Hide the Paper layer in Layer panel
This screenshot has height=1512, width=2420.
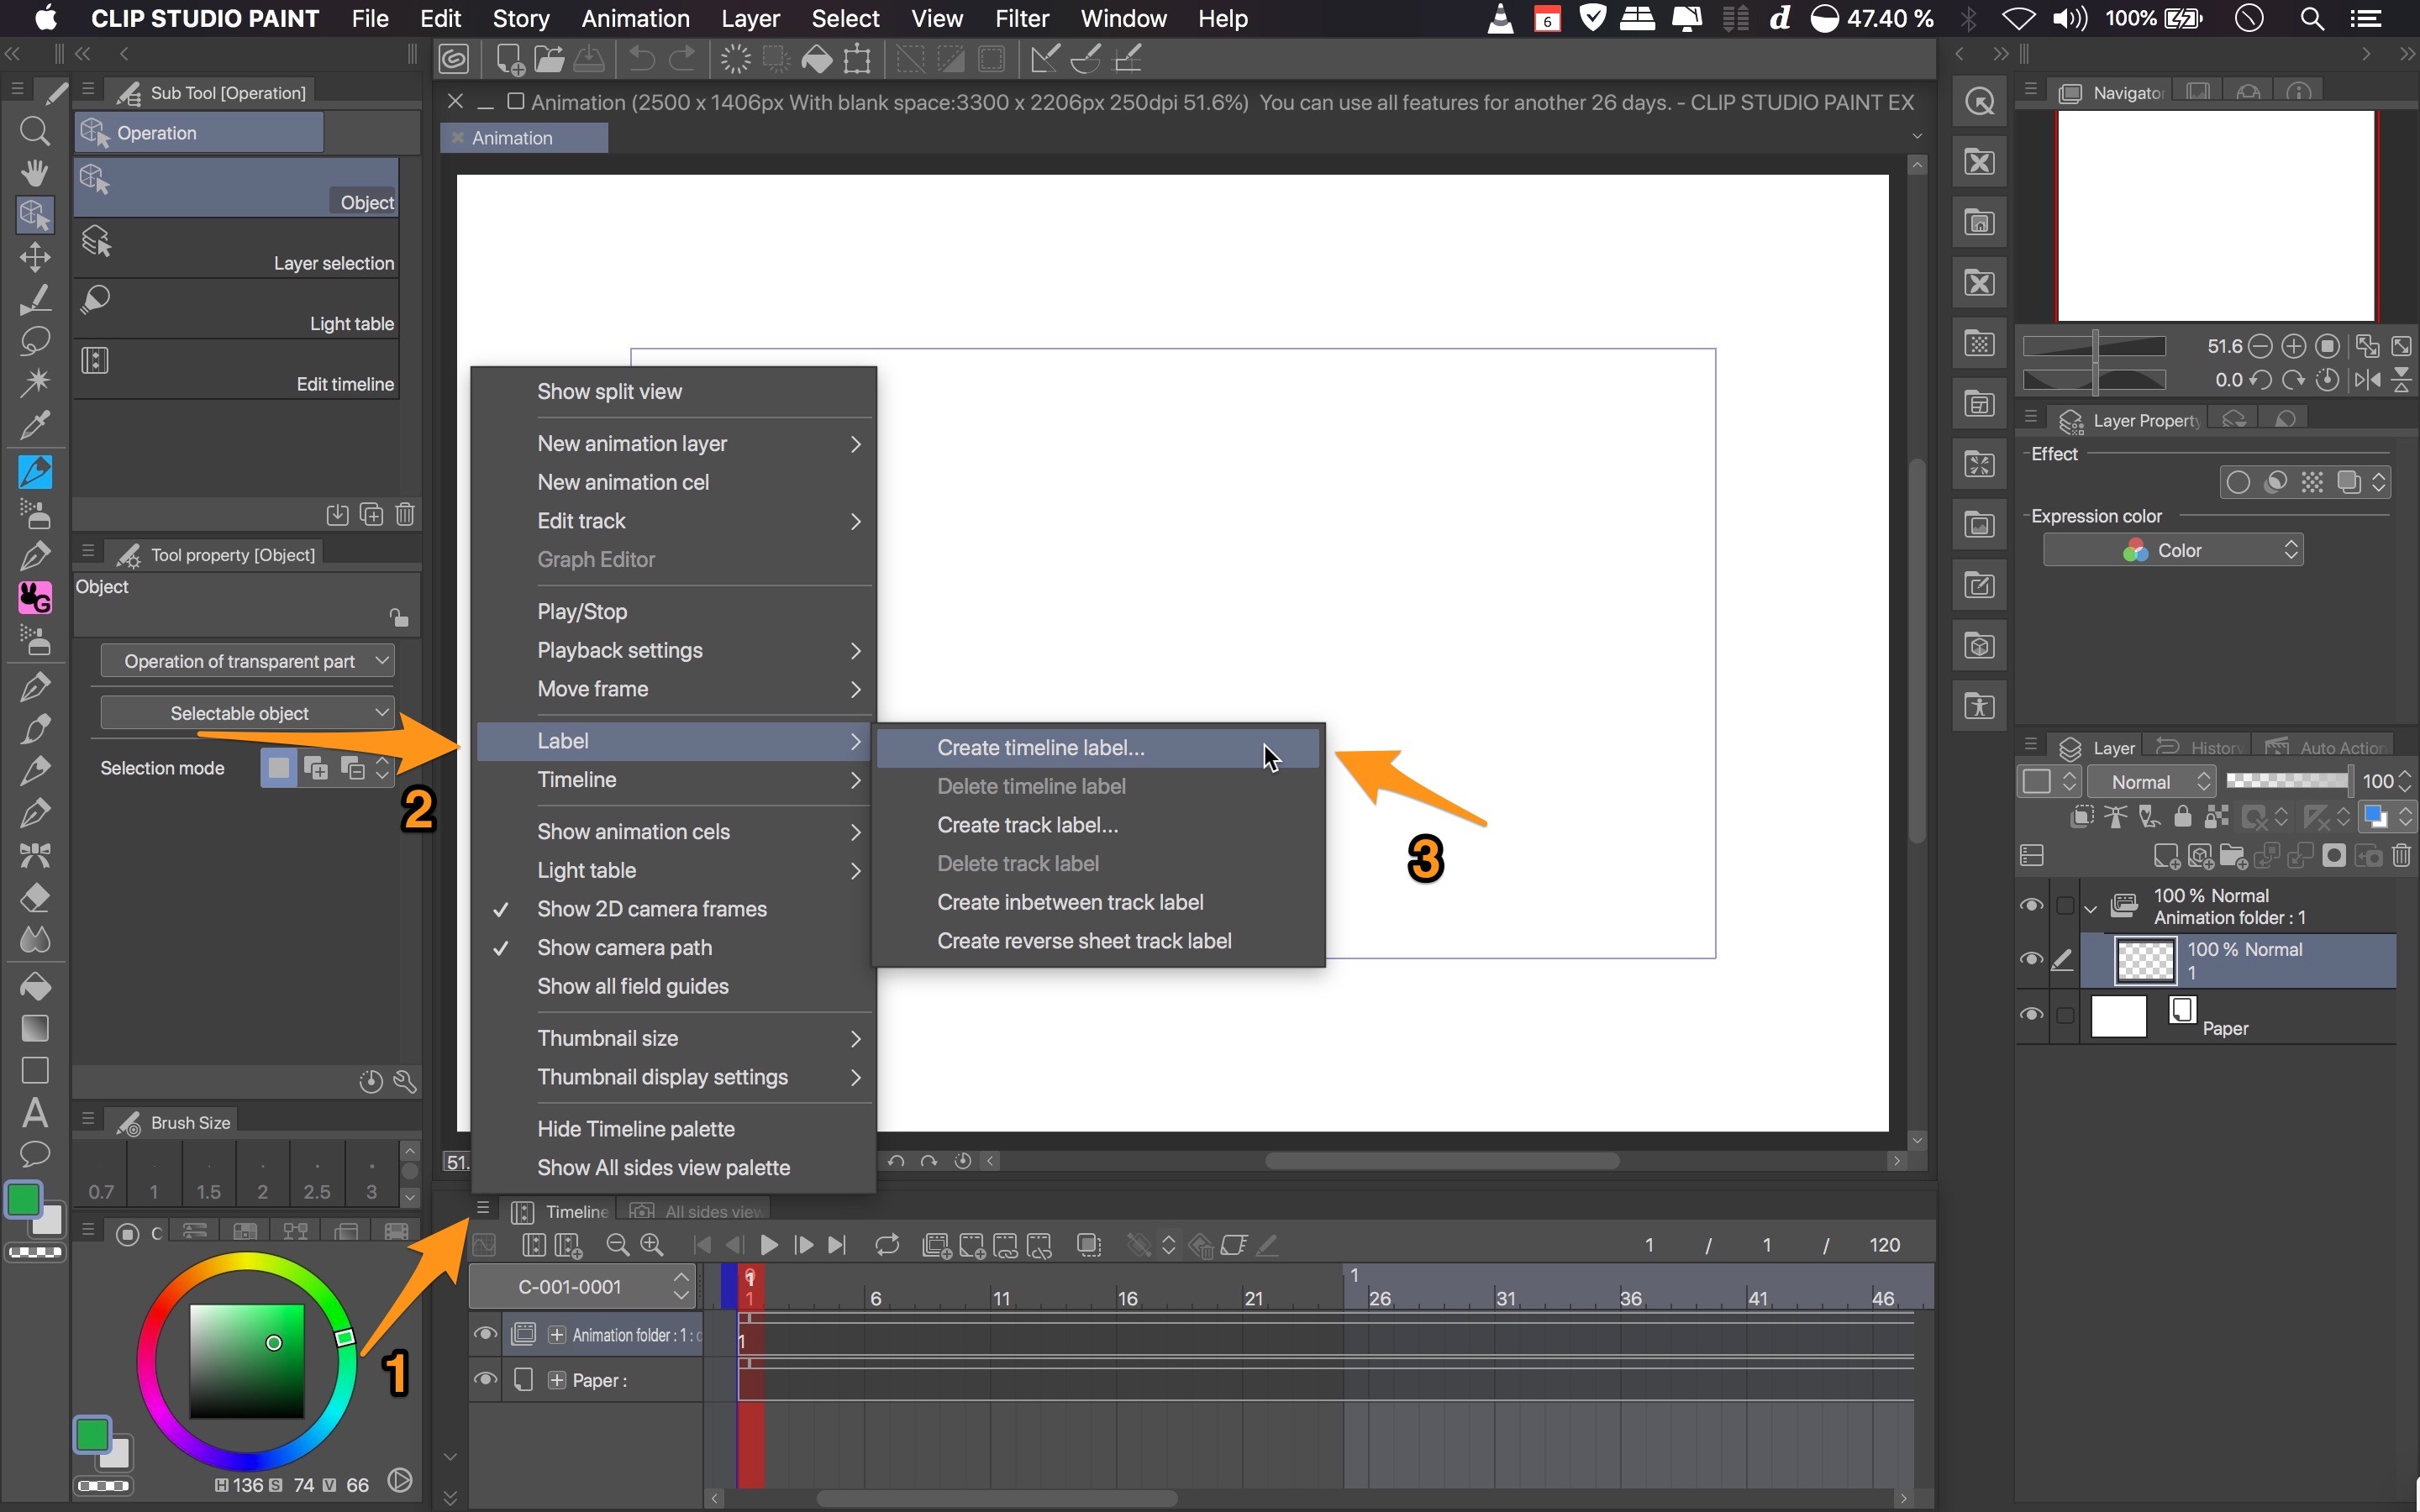pyautogui.click(x=2030, y=1014)
